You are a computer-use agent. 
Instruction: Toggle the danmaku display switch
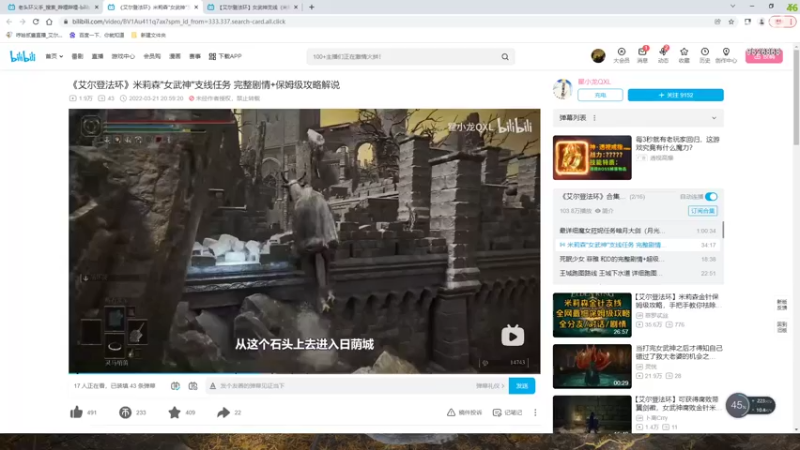point(175,386)
